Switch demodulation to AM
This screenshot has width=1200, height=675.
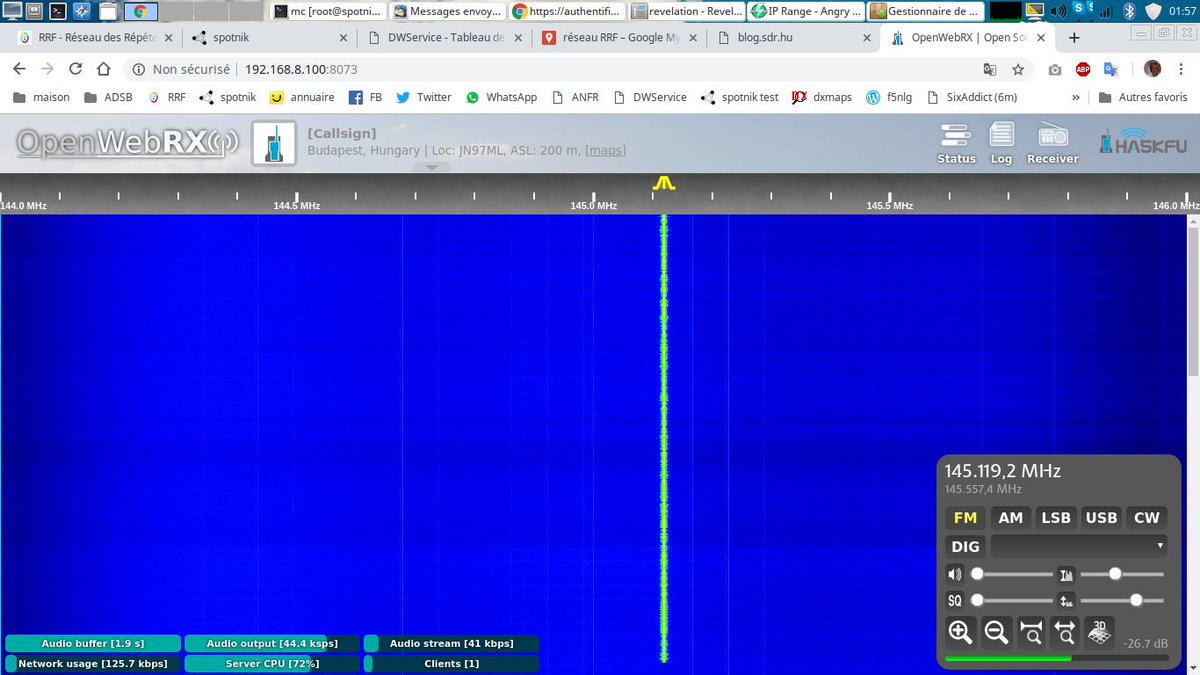pos(1010,517)
